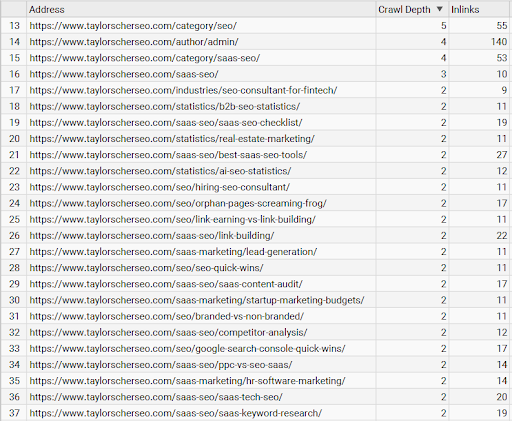Select the branded-vs-non-branded URL
Screen dimensions: 512x421
pos(166,316)
